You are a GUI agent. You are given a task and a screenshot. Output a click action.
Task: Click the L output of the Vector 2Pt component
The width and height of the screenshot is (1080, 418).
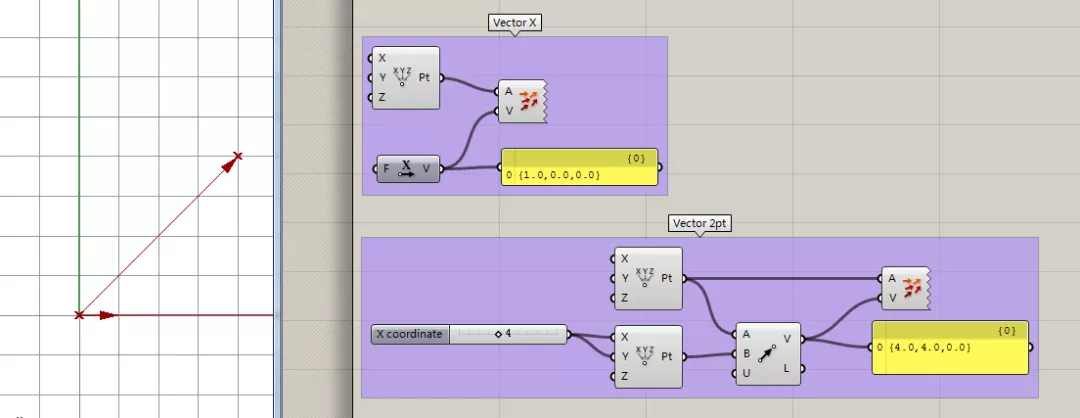click(787, 368)
